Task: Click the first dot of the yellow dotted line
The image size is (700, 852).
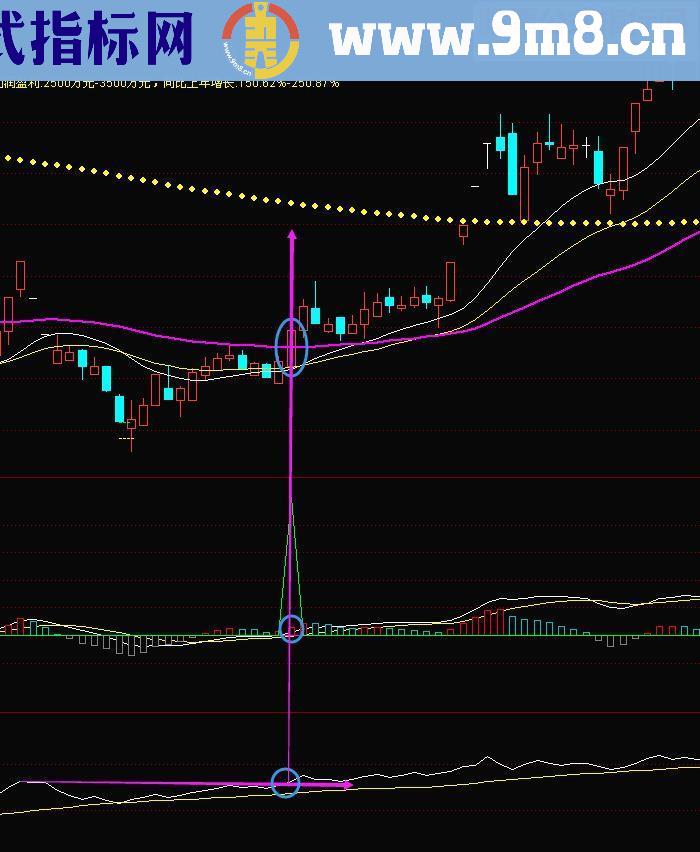Action: 8,157
